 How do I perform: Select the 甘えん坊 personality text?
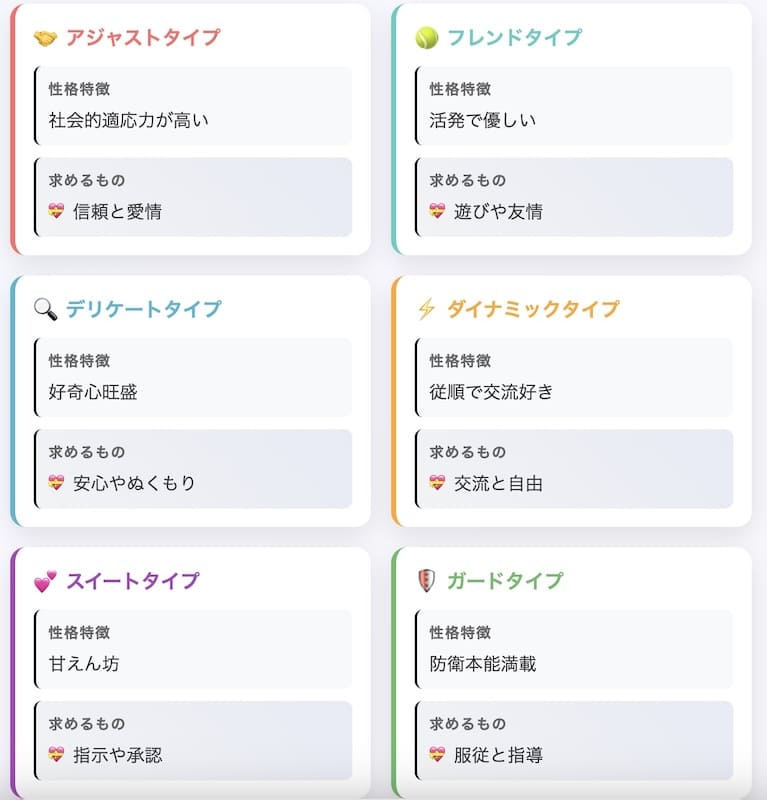coord(84,664)
